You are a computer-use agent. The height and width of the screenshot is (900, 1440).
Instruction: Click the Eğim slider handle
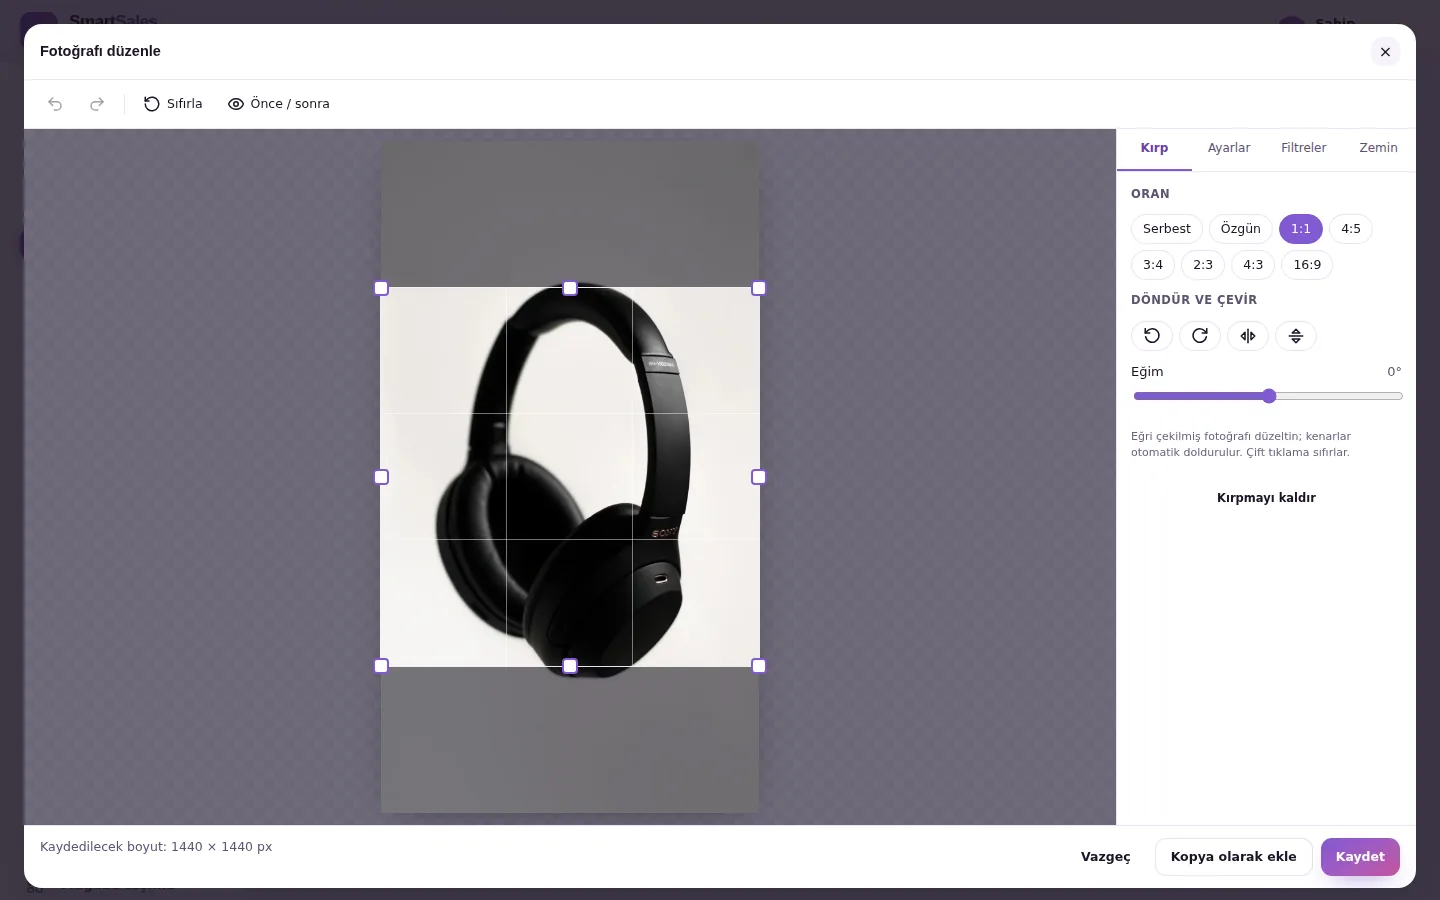pyautogui.click(x=1269, y=396)
